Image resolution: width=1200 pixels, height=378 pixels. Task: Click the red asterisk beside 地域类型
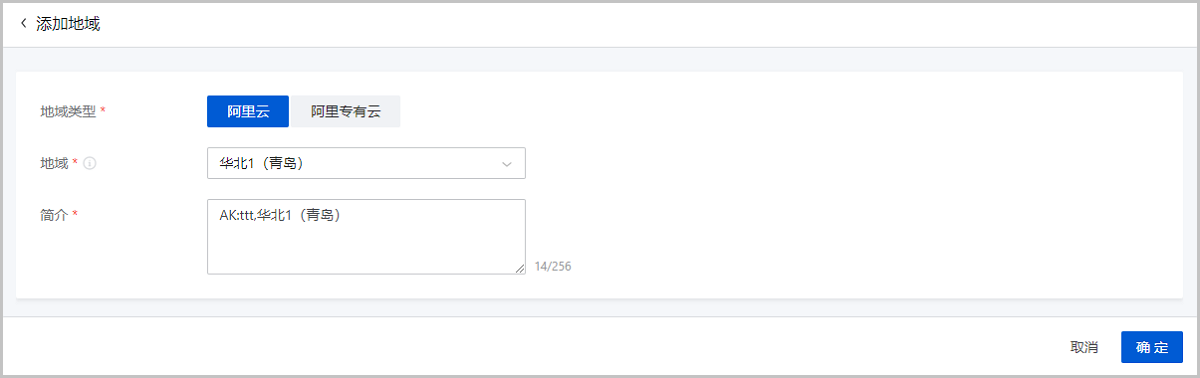[x=103, y=111]
